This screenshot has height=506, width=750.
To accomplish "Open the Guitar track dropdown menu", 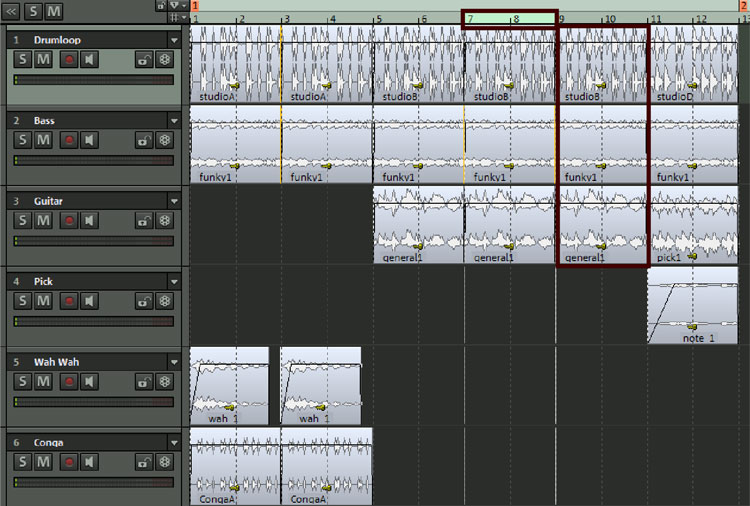I will click(x=174, y=201).
